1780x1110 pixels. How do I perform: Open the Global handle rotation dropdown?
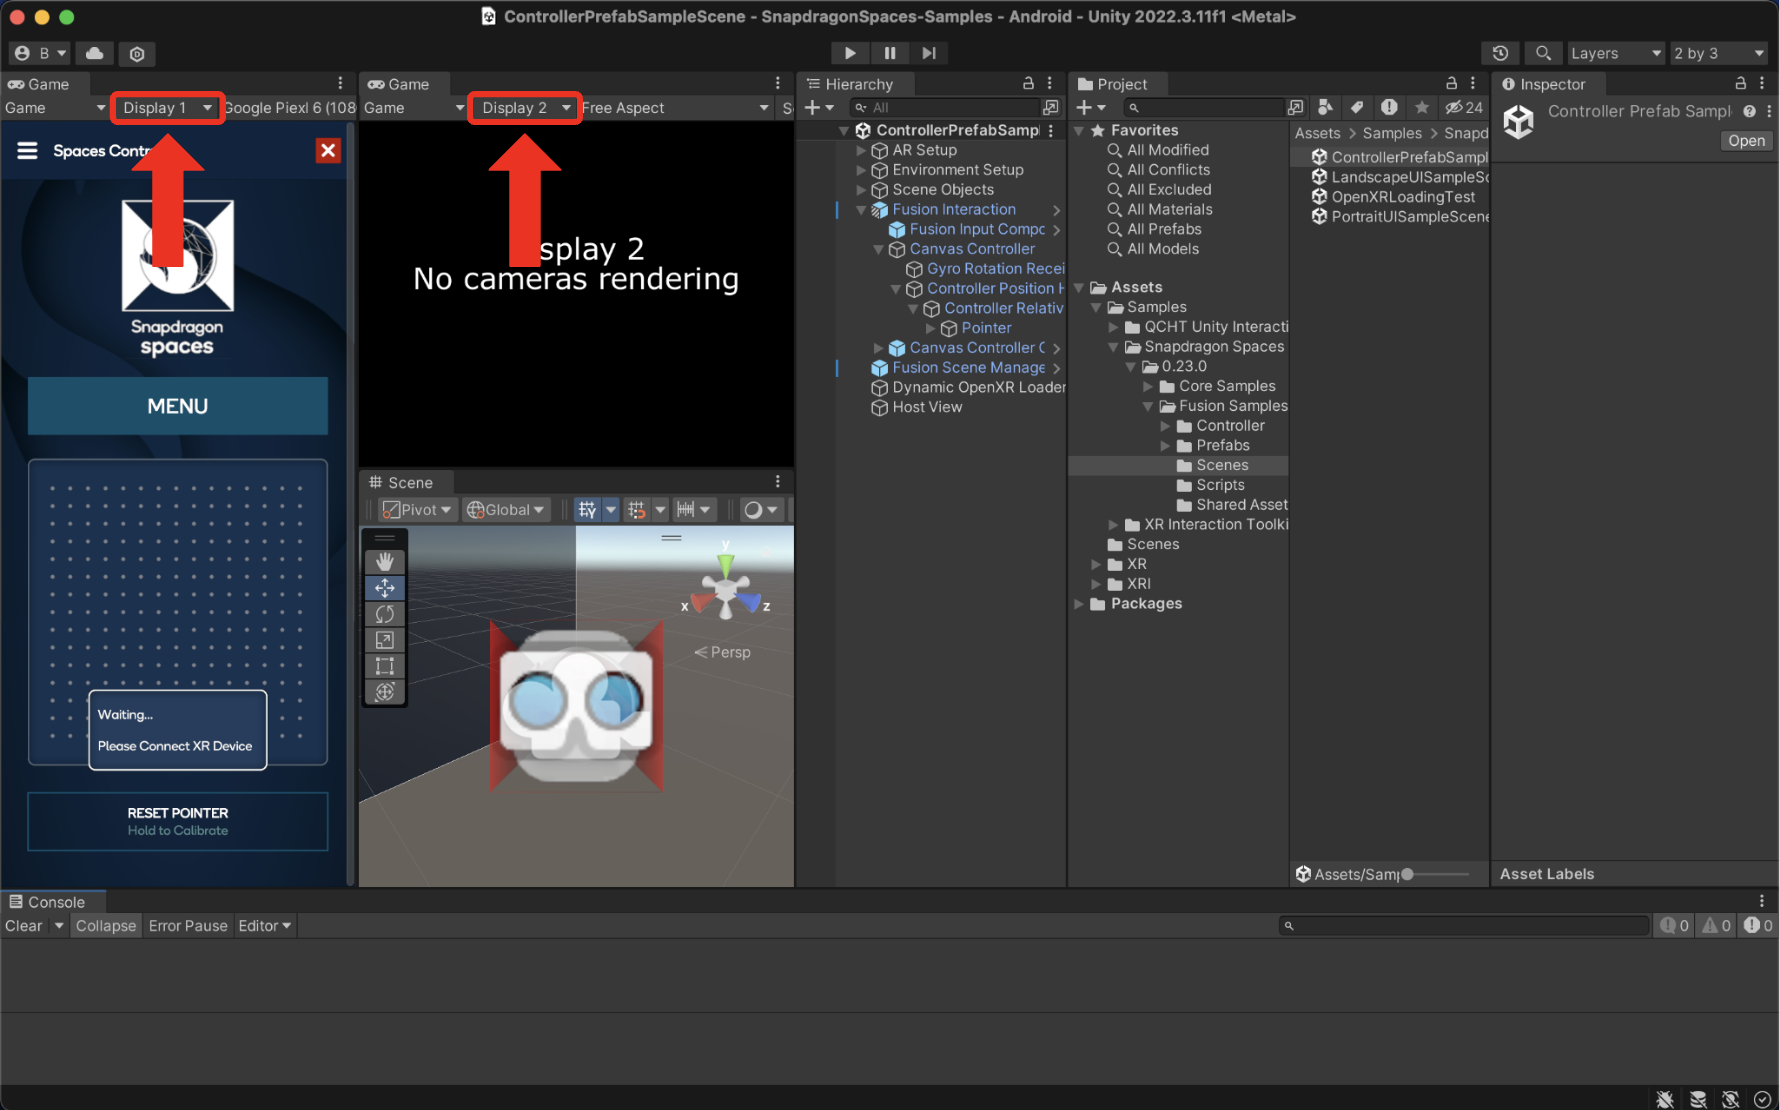pyautogui.click(x=507, y=510)
